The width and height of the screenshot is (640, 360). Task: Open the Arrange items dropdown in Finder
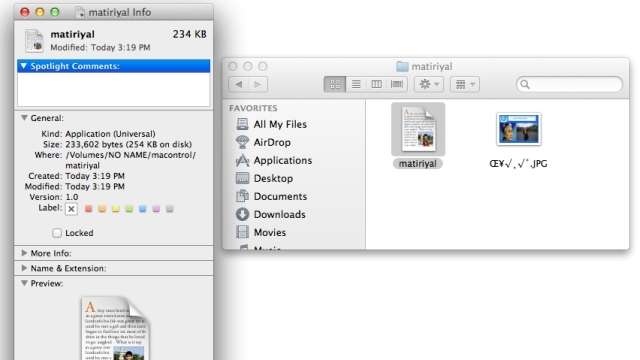pos(465,84)
